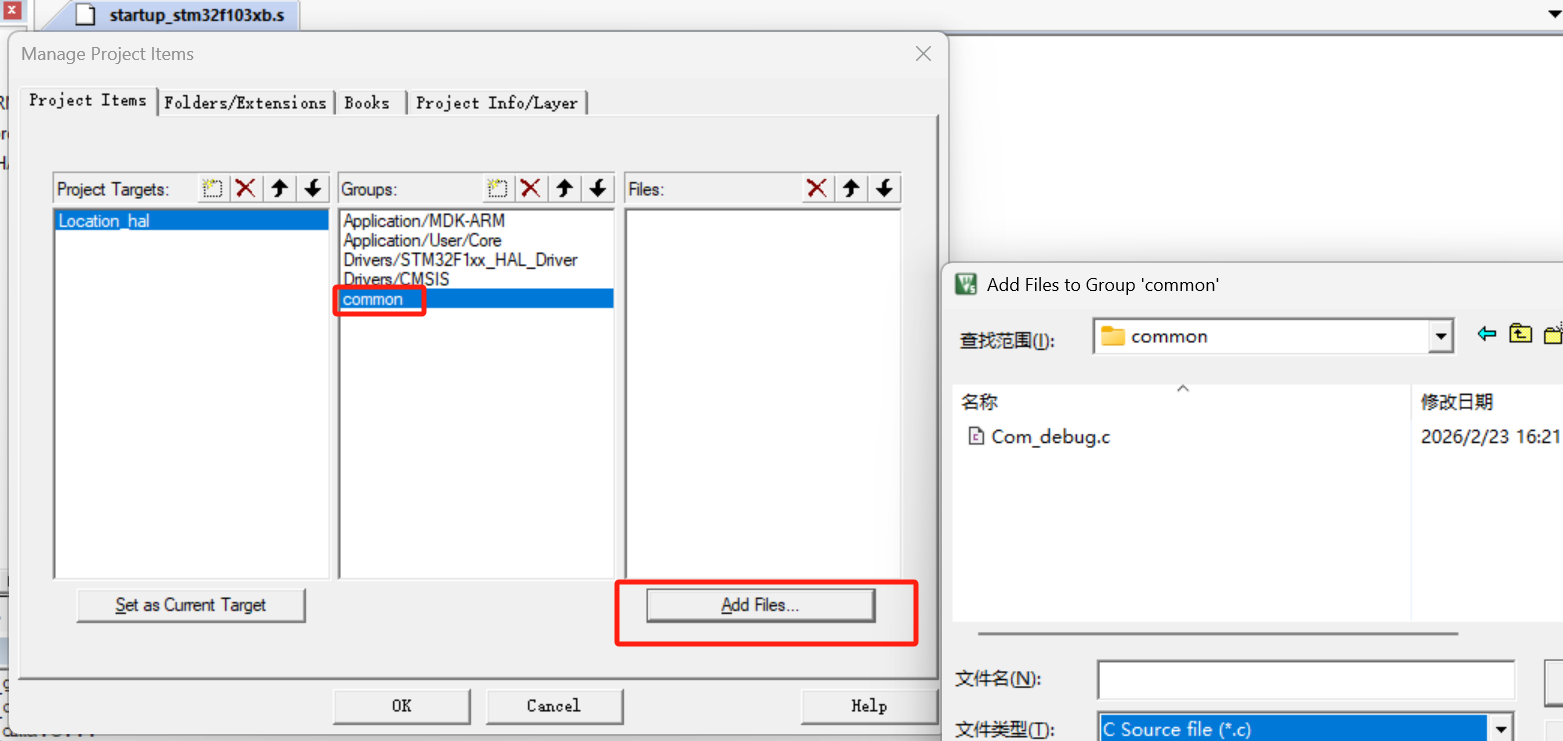Click New icon in Project Targets header
This screenshot has width=1563, height=741.
pyautogui.click(x=212, y=188)
